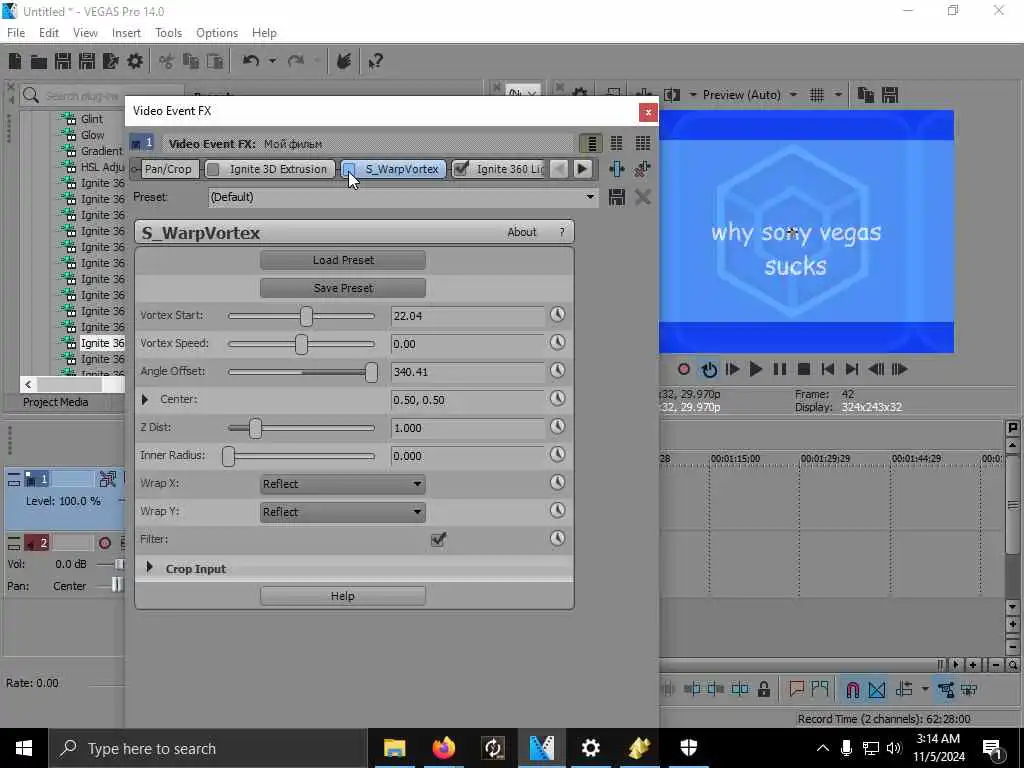Click the Plug-In Chain button in FX window
The height and width of the screenshot is (768, 1024).
click(616, 169)
